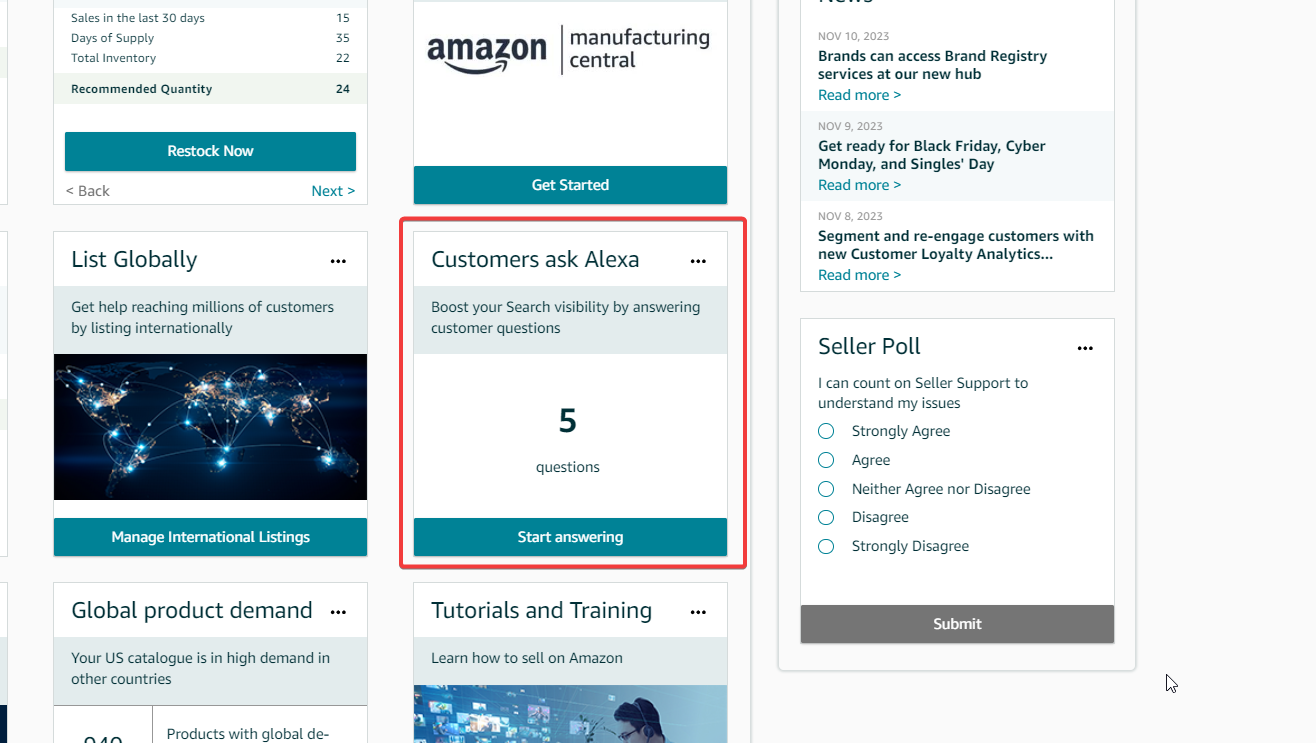Click the Segment and re-engage customers headline
The height and width of the screenshot is (743, 1316).
pos(956,245)
